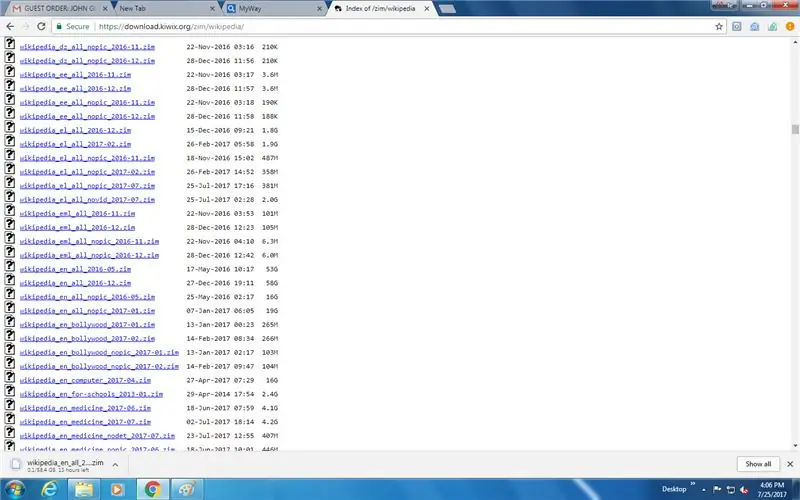The width and height of the screenshot is (800, 500).
Task: Open File Explorer from the taskbar
Action: 84,489
